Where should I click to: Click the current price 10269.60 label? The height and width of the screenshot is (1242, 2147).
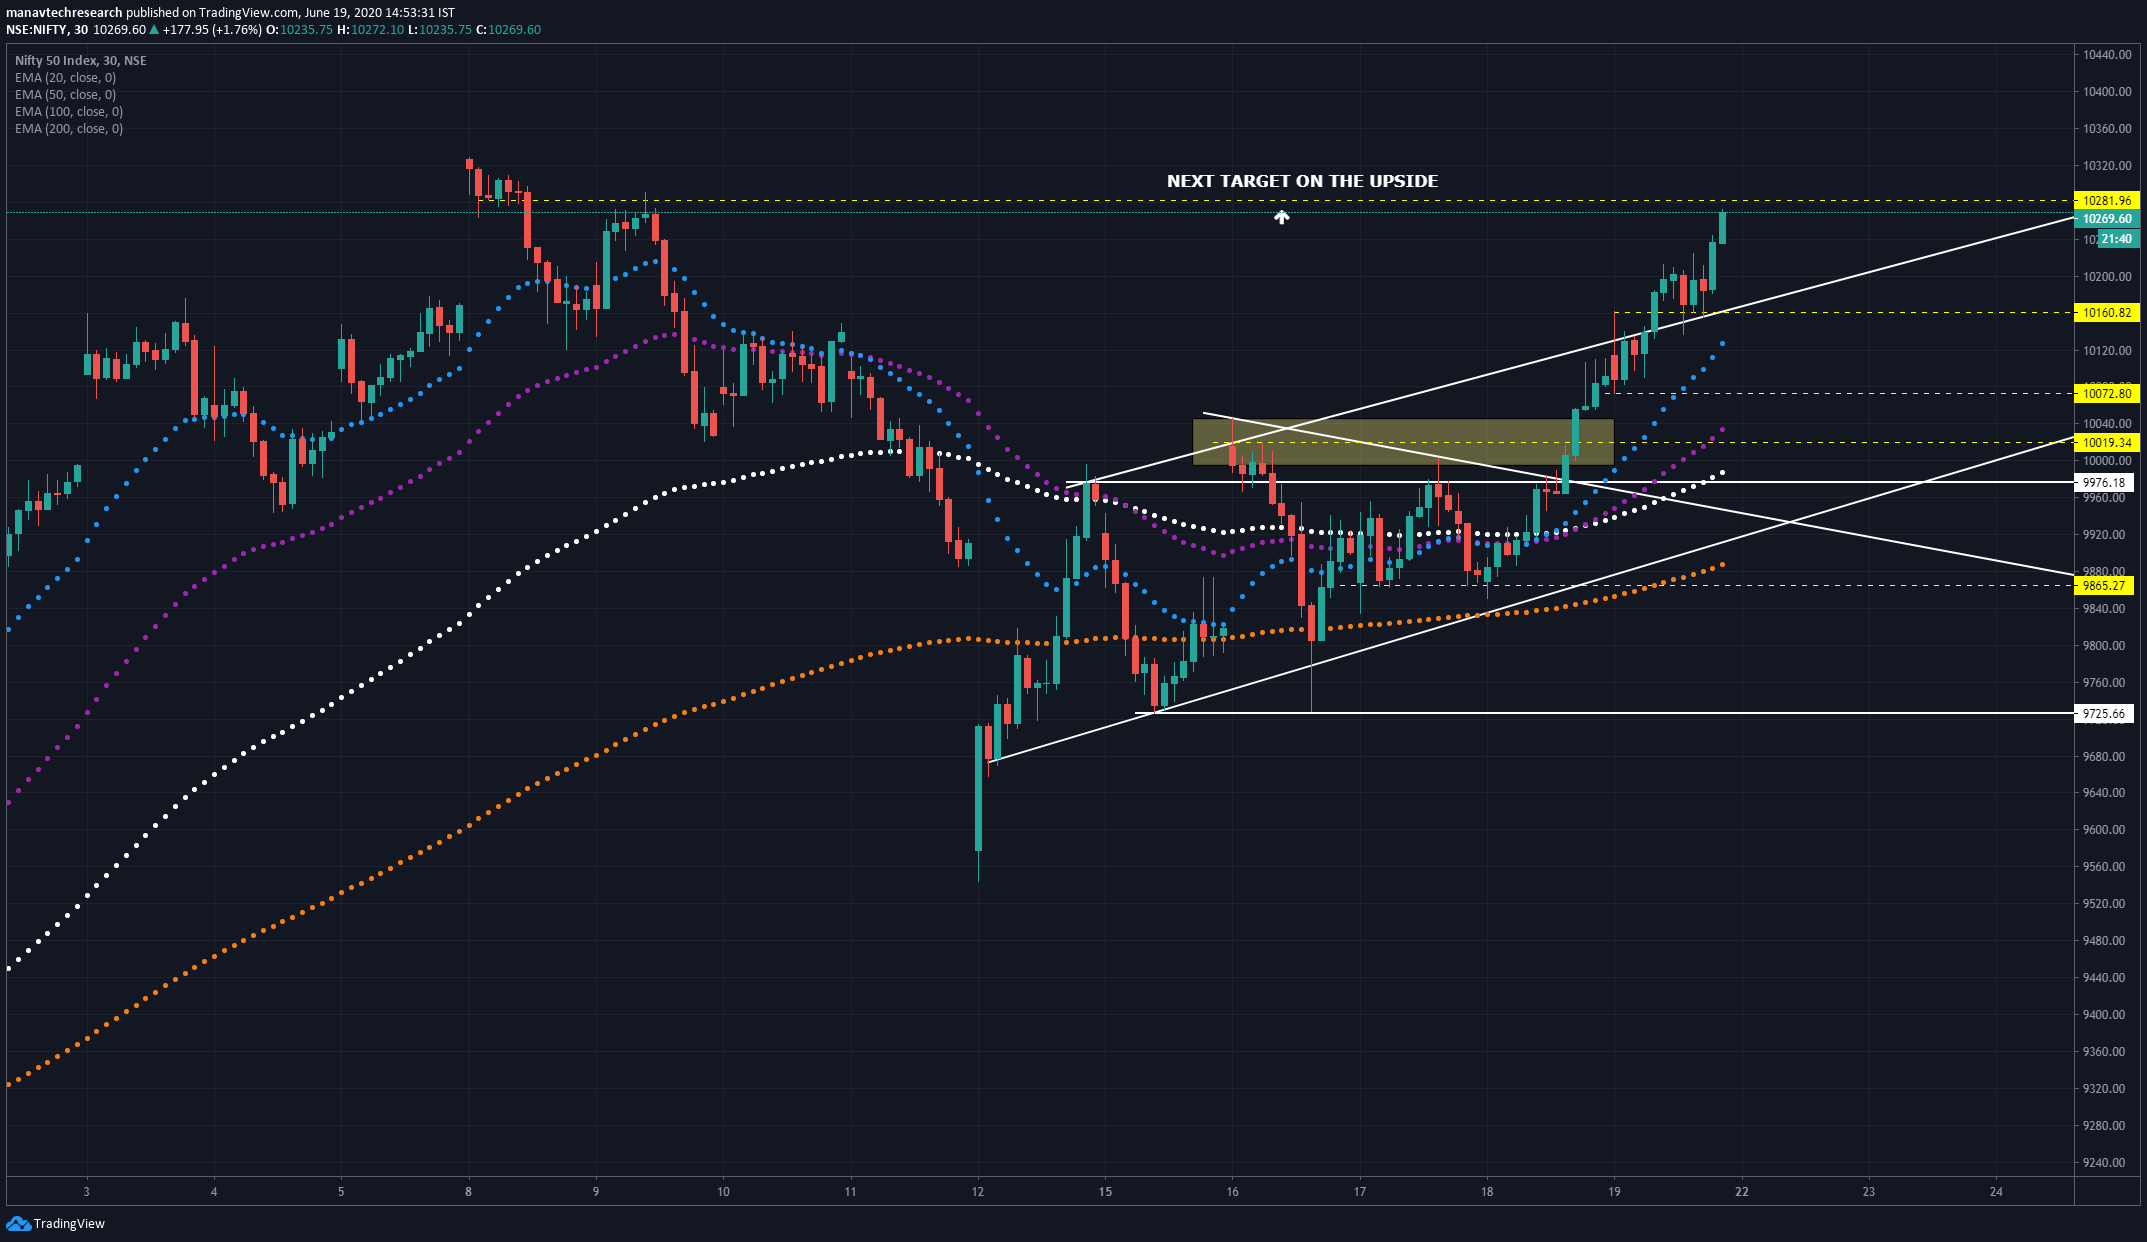point(2106,218)
